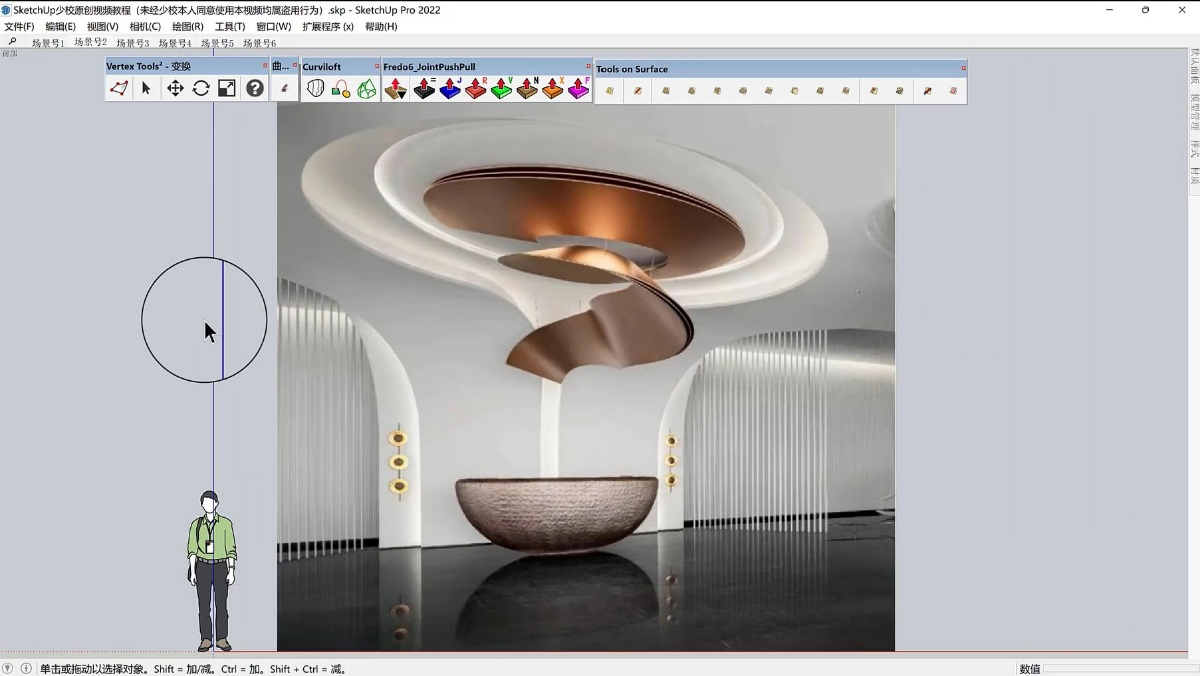The height and width of the screenshot is (676, 1200).
Task: Click the status bar info circle icon
Action: tap(26, 668)
